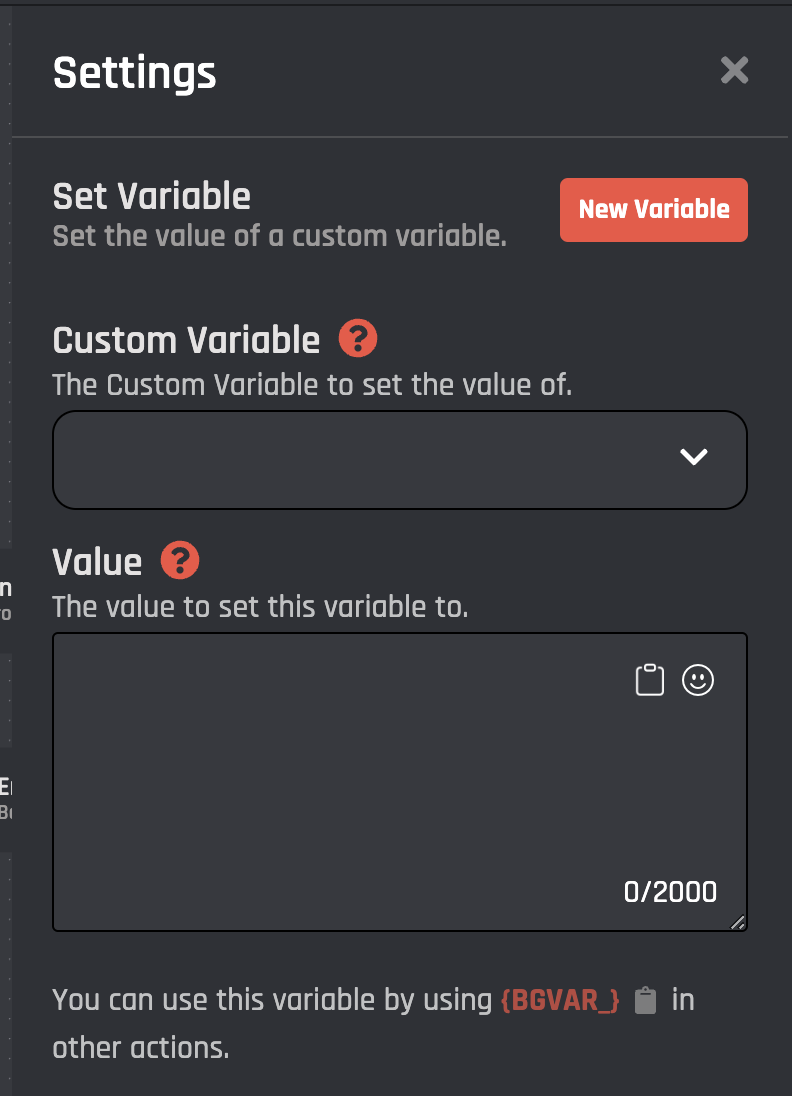
Task: Close the Settings panel with the X
Action: click(x=734, y=70)
